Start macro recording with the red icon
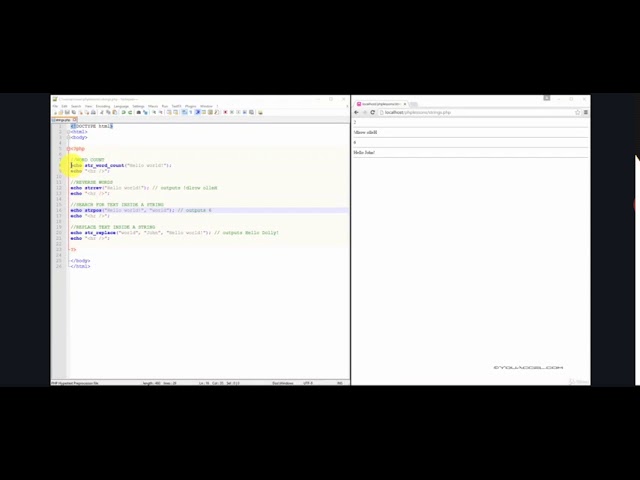This screenshot has width=640, height=480. click(x=225, y=112)
